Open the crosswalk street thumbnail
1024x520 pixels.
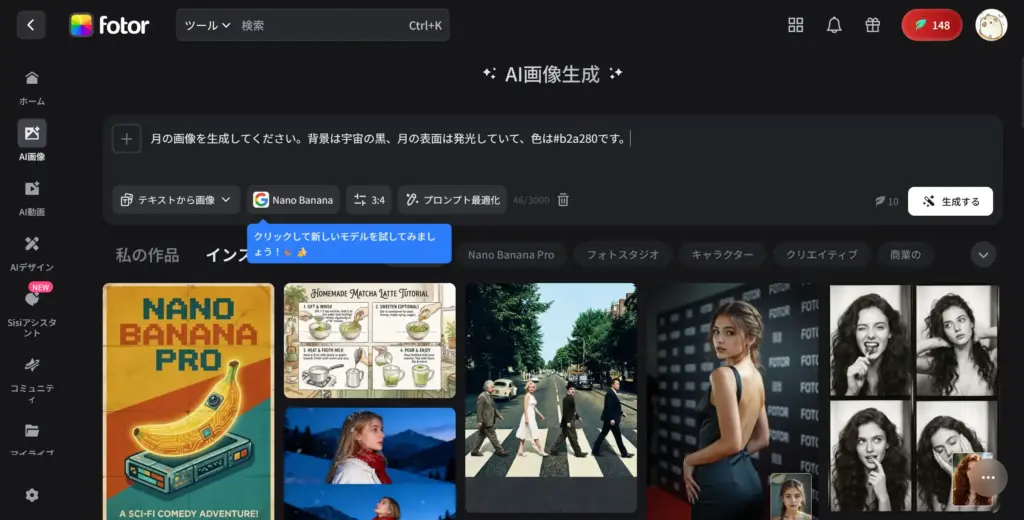click(x=551, y=397)
